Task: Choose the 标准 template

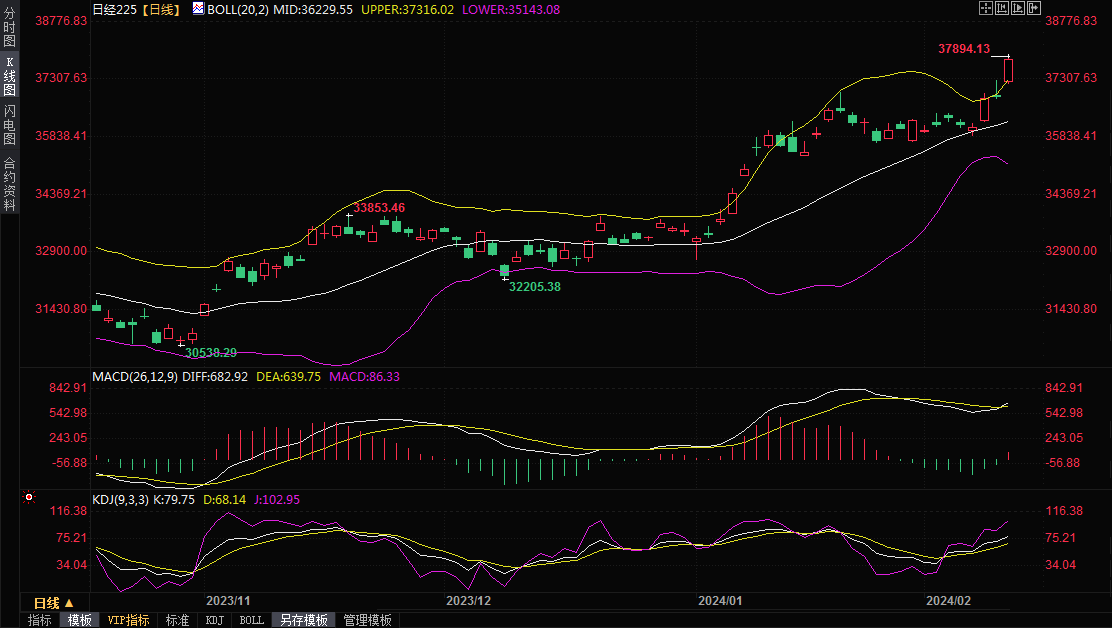Action: tap(177, 620)
